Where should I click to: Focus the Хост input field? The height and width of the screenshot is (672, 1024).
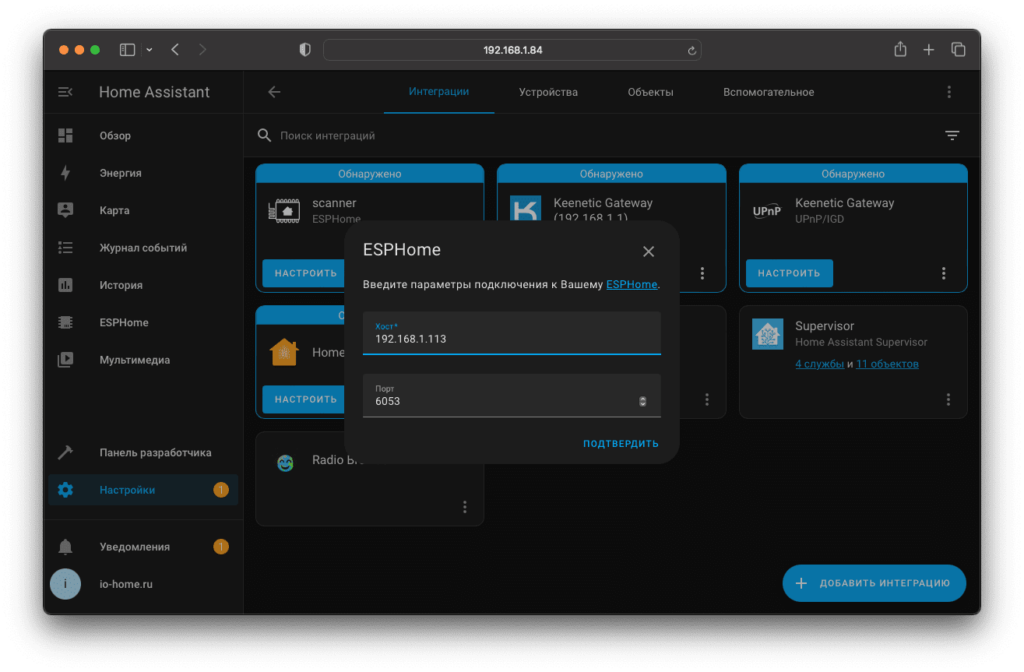(511, 333)
